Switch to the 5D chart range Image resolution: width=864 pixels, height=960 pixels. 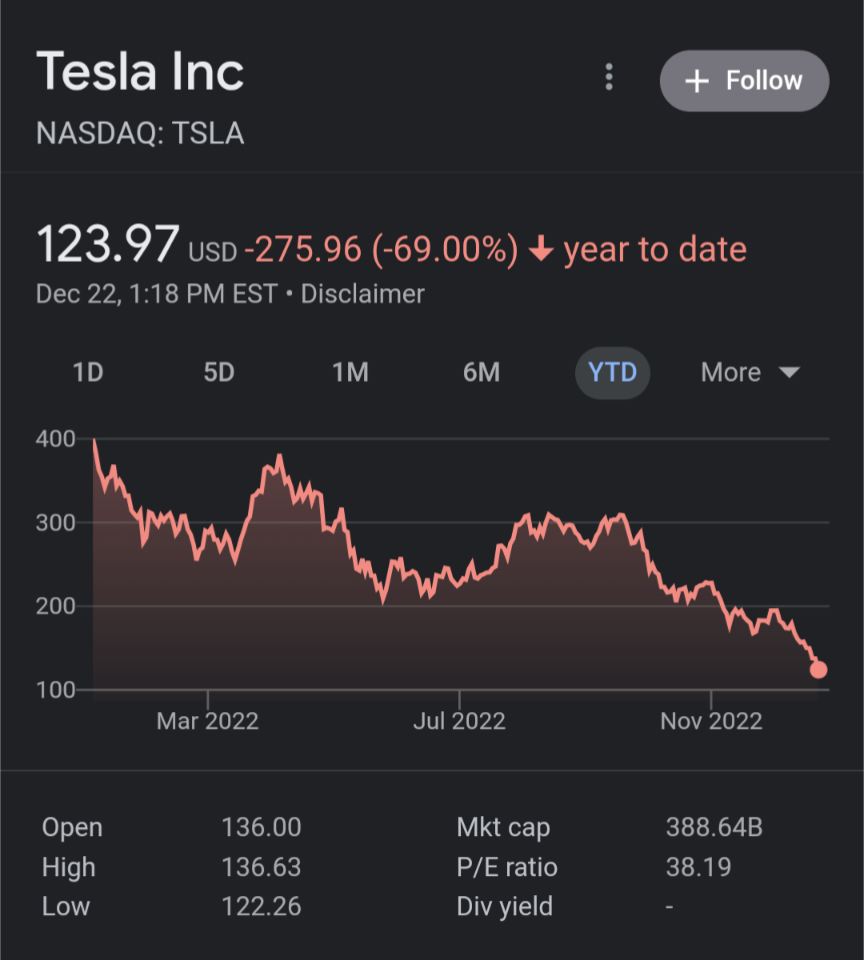pyautogui.click(x=219, y=373)
